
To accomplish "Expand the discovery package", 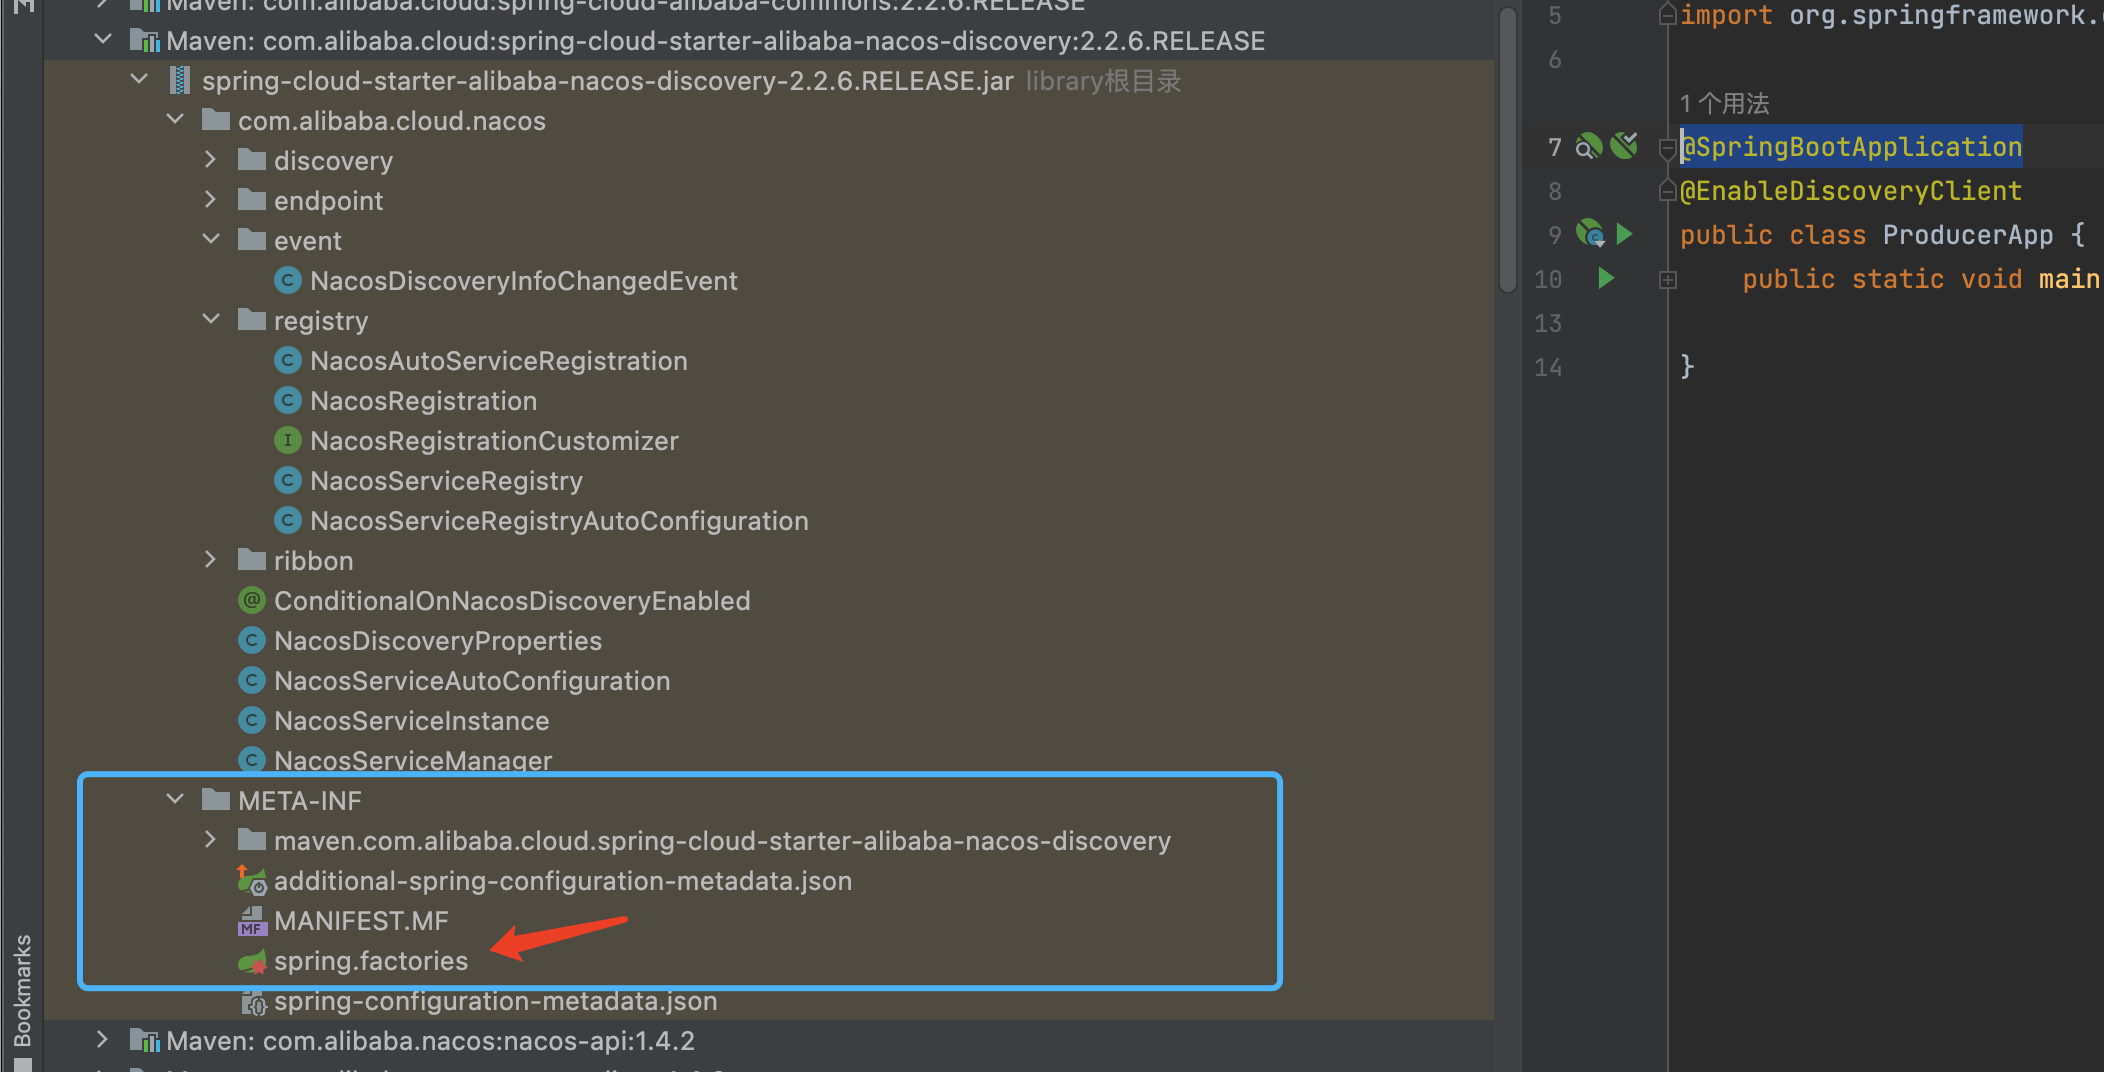I will pyautogui.click(x=211, y=160).
